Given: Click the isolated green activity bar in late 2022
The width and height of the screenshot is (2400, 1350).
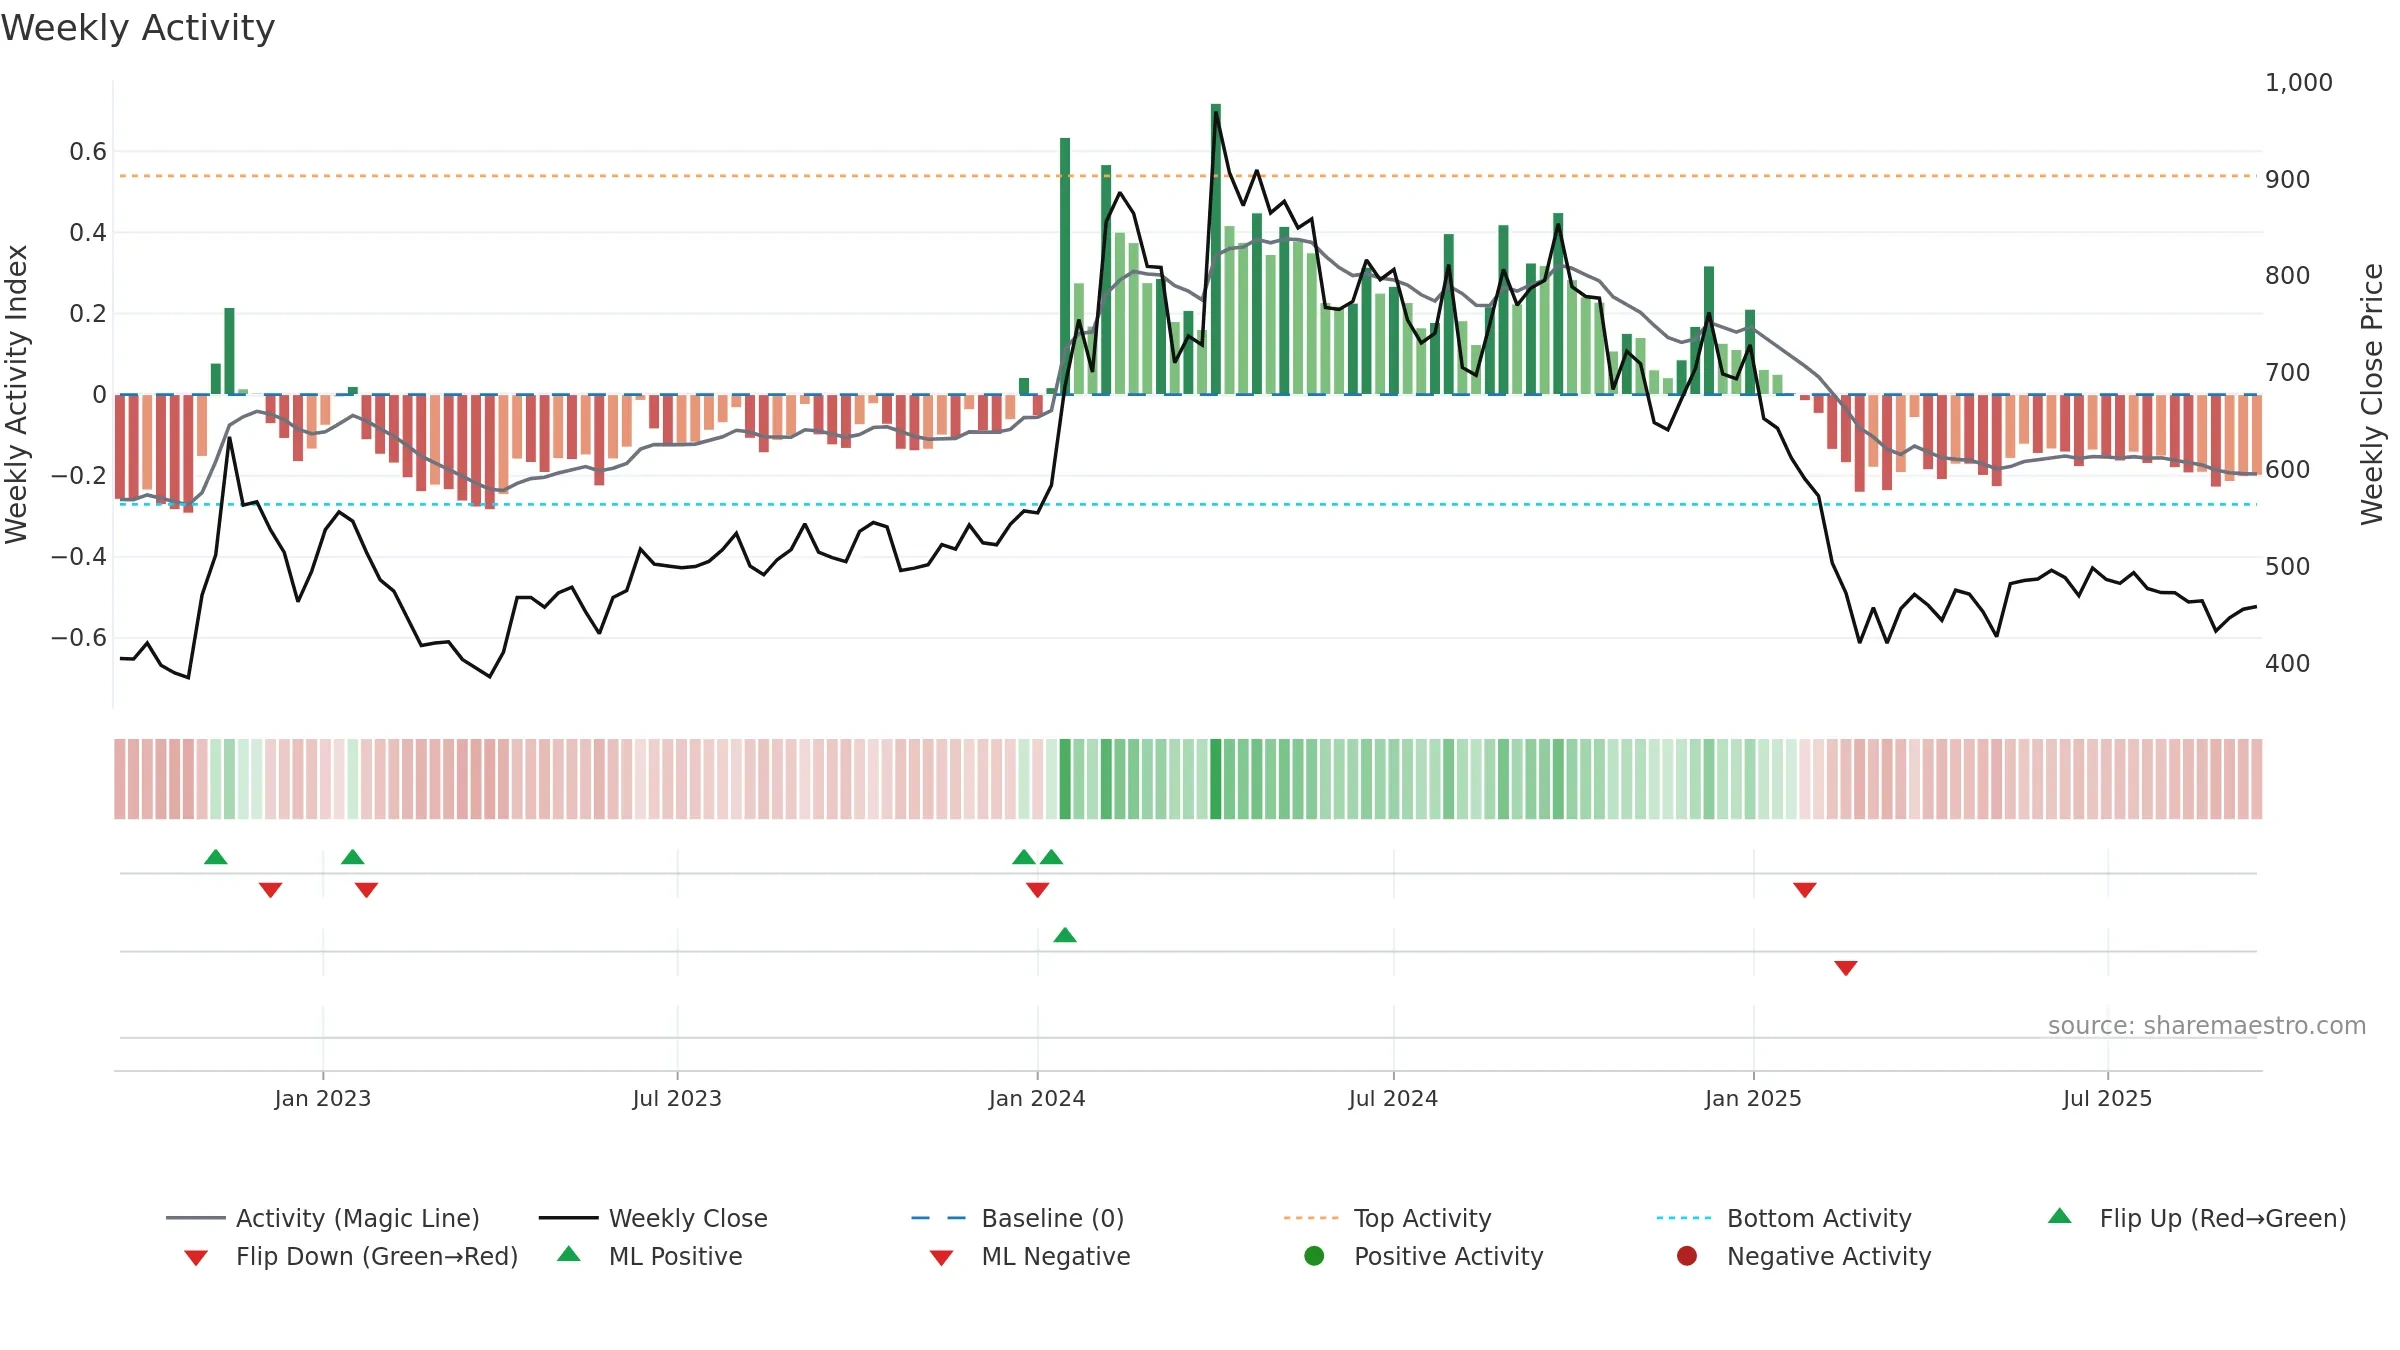Looking at the screenshot, I should pos(229,351).
